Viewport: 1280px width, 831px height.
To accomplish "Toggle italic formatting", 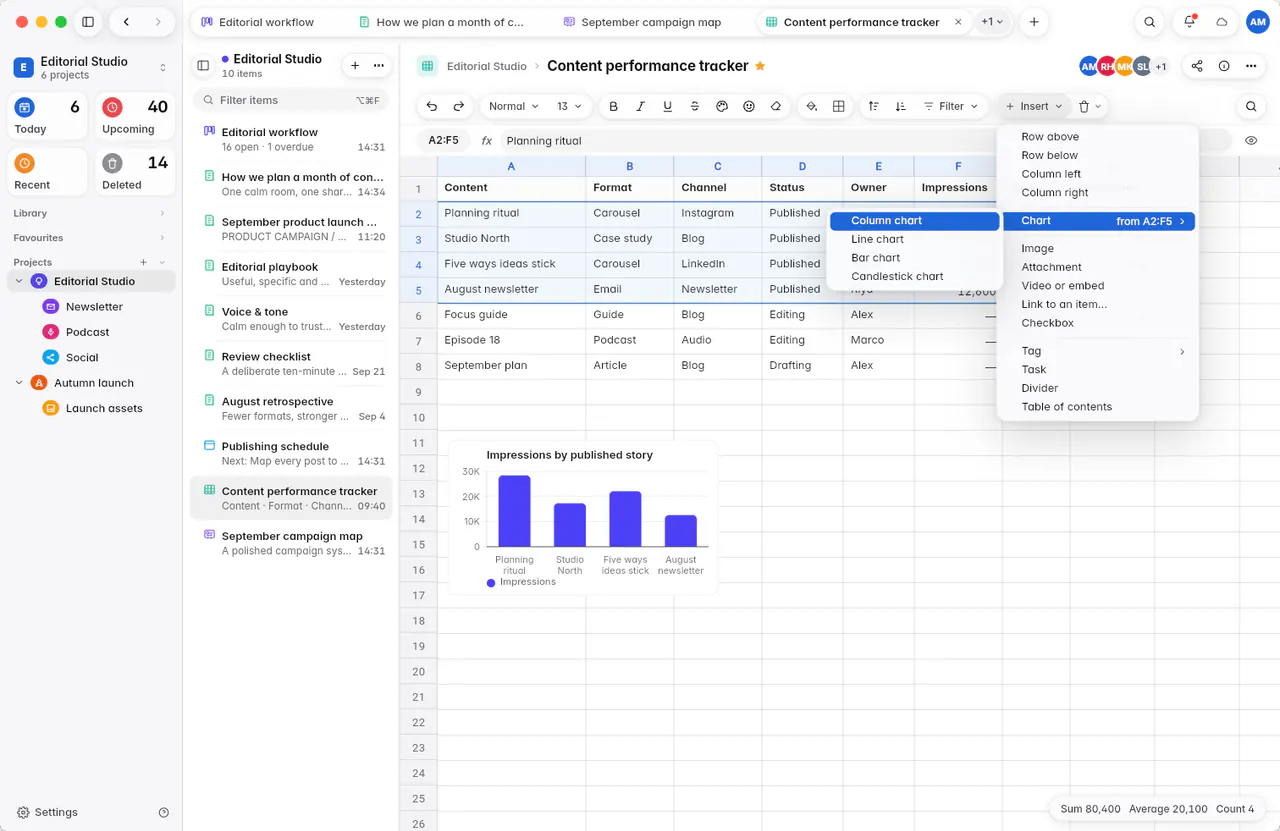I will pos(641,106).
